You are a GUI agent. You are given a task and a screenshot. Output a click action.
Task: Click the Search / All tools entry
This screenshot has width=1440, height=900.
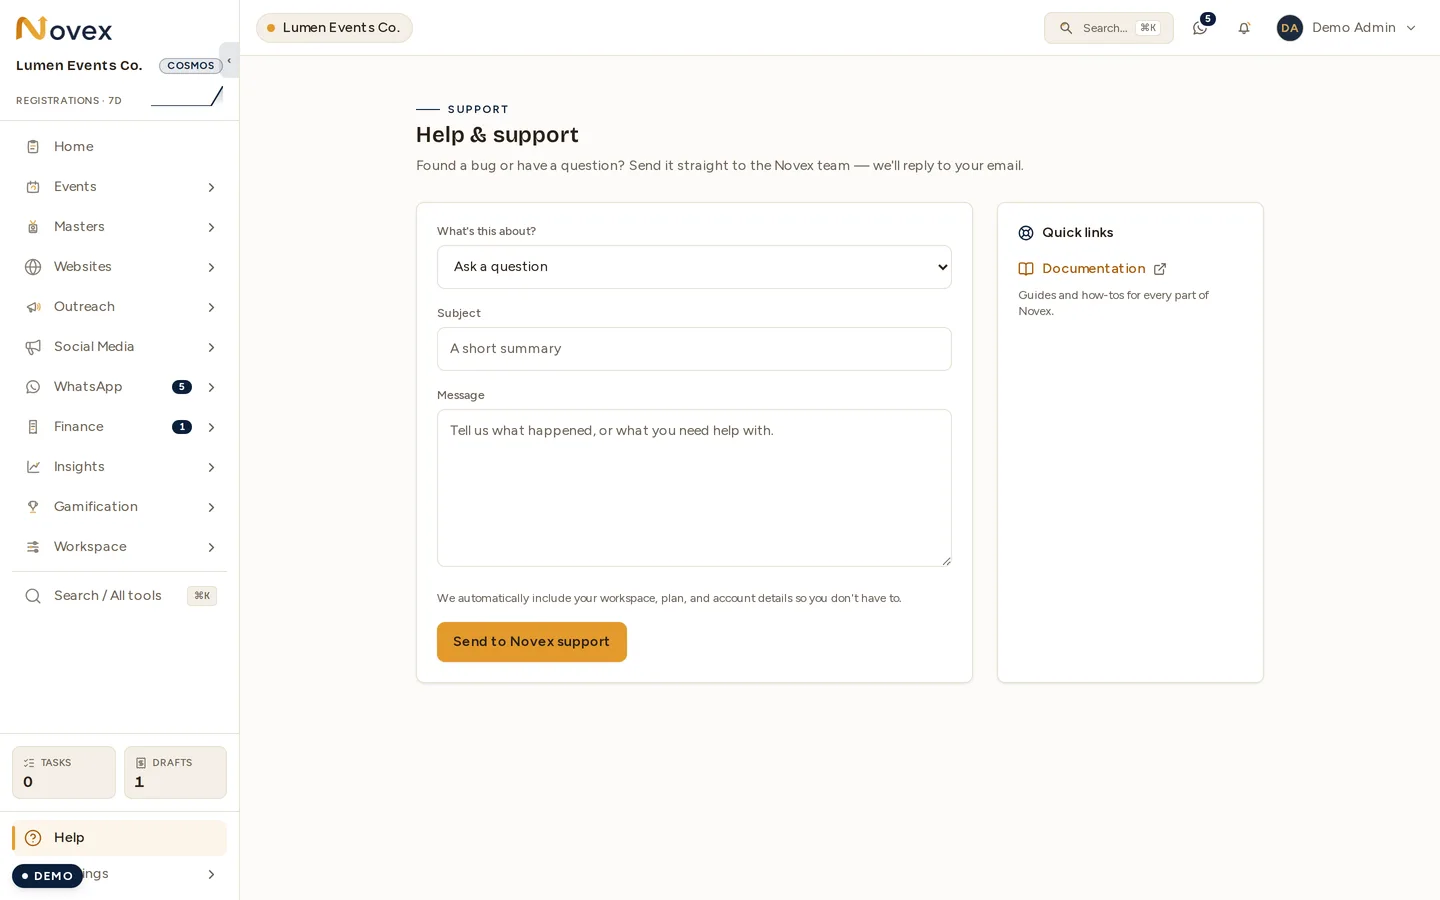[x=119, y=596]
